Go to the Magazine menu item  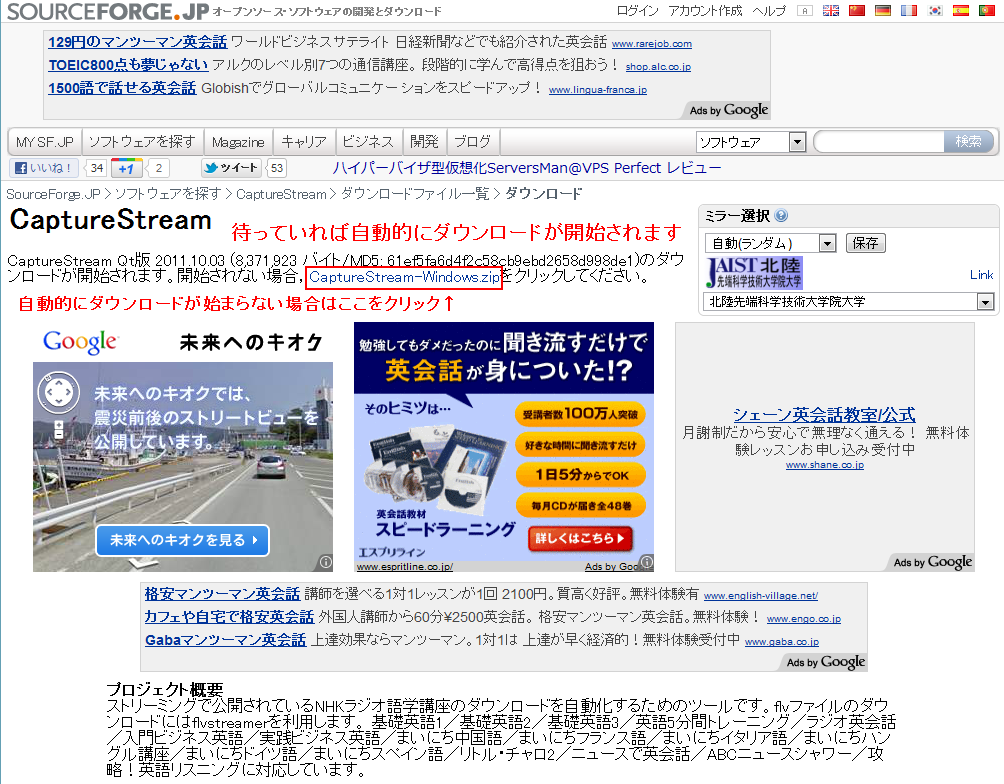tap(238, 142)
